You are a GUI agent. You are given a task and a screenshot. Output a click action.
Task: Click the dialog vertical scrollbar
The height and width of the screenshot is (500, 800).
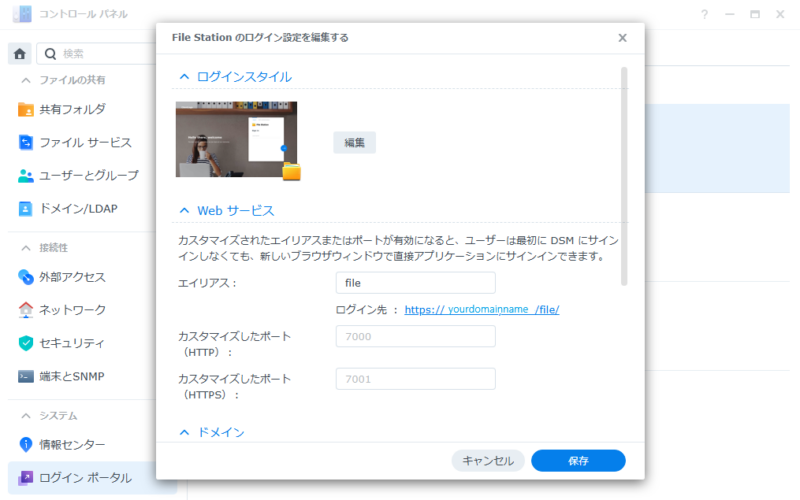[x=624, y=176]
